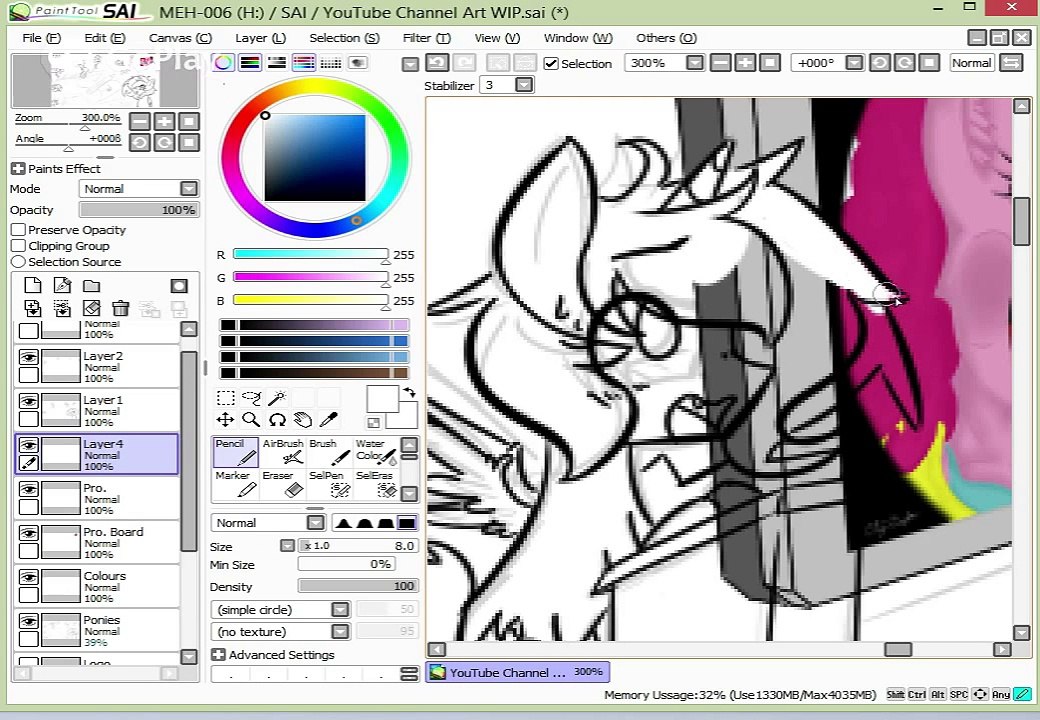Zoom out using canvas toolbar minus button

click(x=720, y=63)
